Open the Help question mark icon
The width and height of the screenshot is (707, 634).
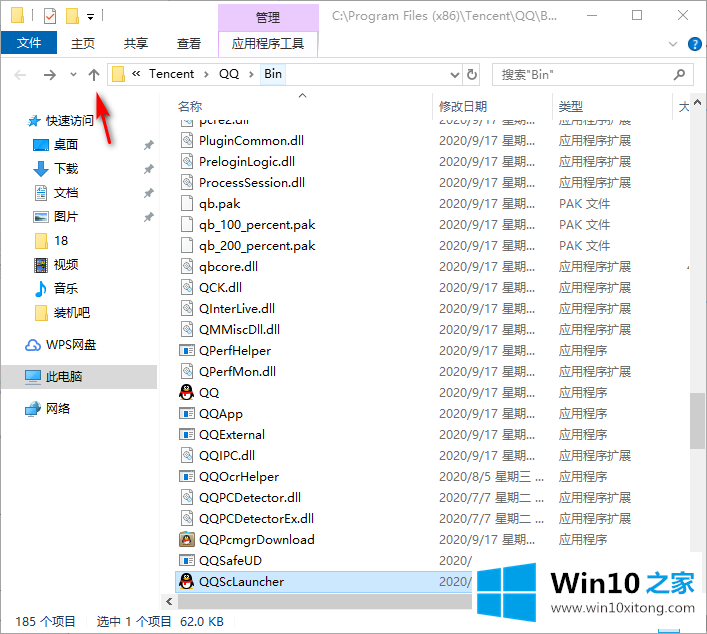(694, 44)
